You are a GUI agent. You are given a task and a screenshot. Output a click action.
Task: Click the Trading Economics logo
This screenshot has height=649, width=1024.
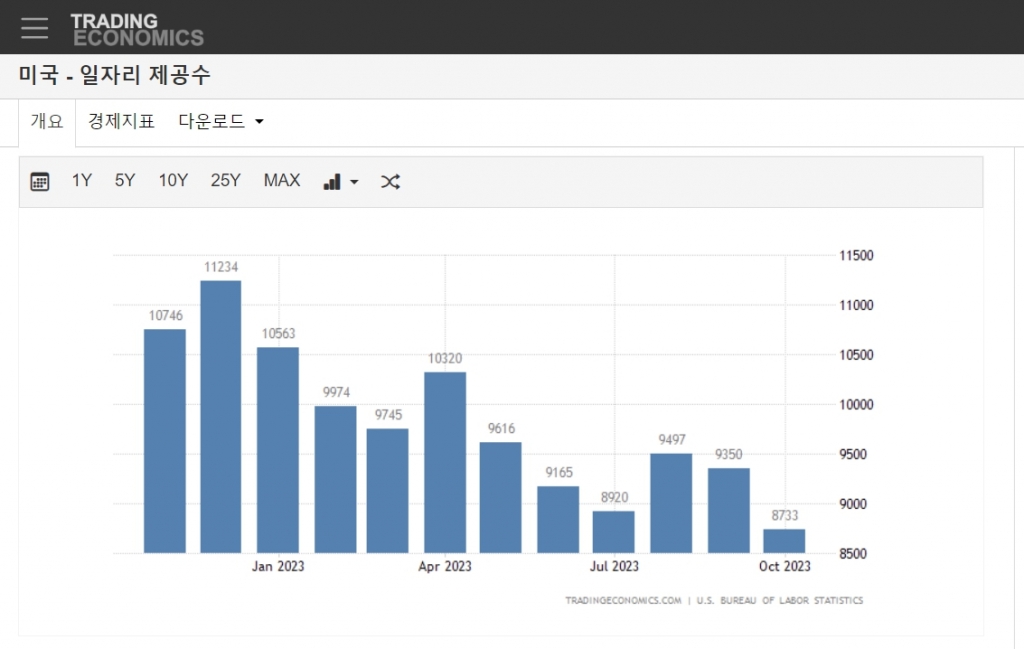pos(137,29)
